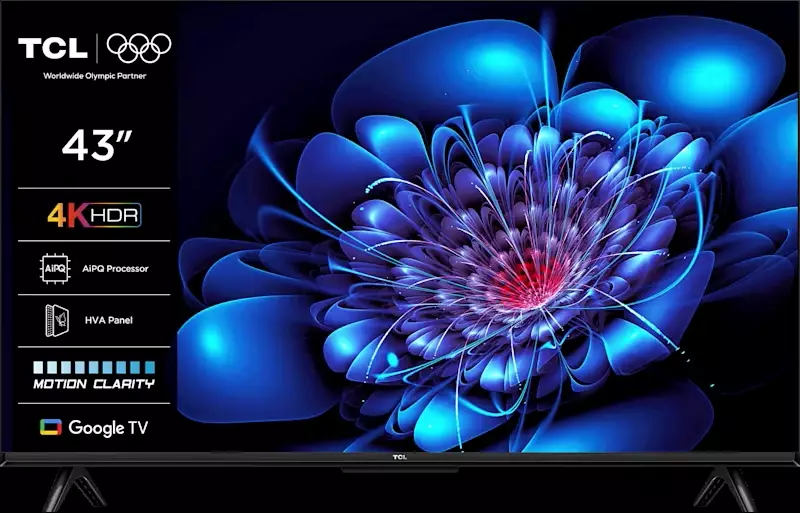This screenshot has height=513, width=800.
Task: Click the Motion Clarity gradient bar
Action: [95, 367]
